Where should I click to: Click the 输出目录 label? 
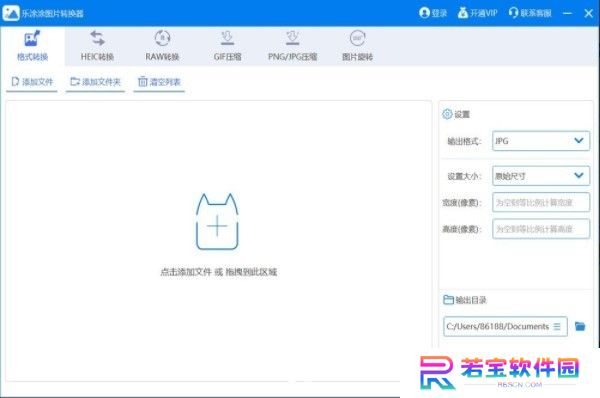click(x=471, y=300)
